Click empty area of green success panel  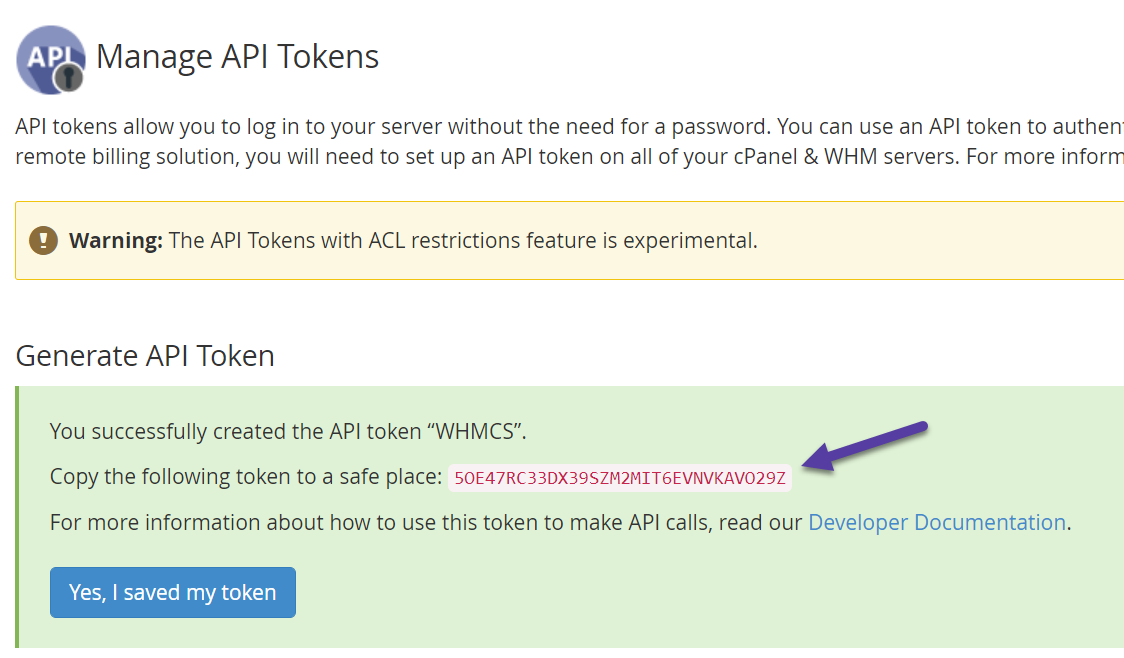(700, 597)
